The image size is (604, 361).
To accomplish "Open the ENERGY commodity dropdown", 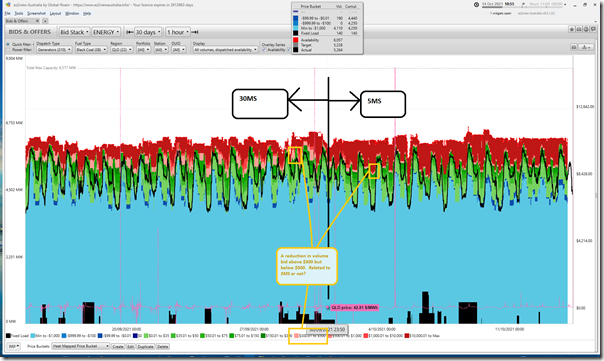I will pyautogui.click(x=106, y=32).
